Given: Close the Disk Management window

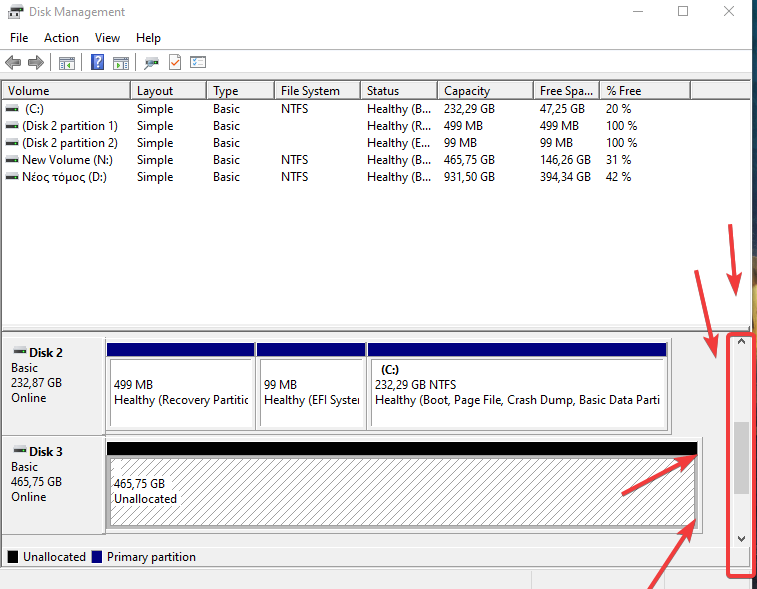Looking at the screenshot, I should 729,11.
